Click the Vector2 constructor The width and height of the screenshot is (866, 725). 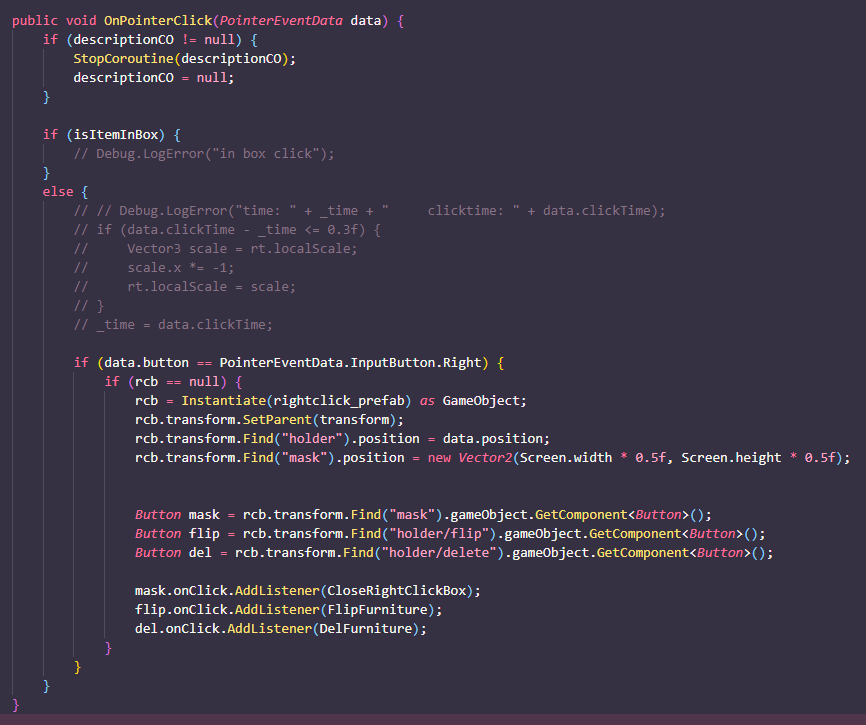tap(485, 458)
